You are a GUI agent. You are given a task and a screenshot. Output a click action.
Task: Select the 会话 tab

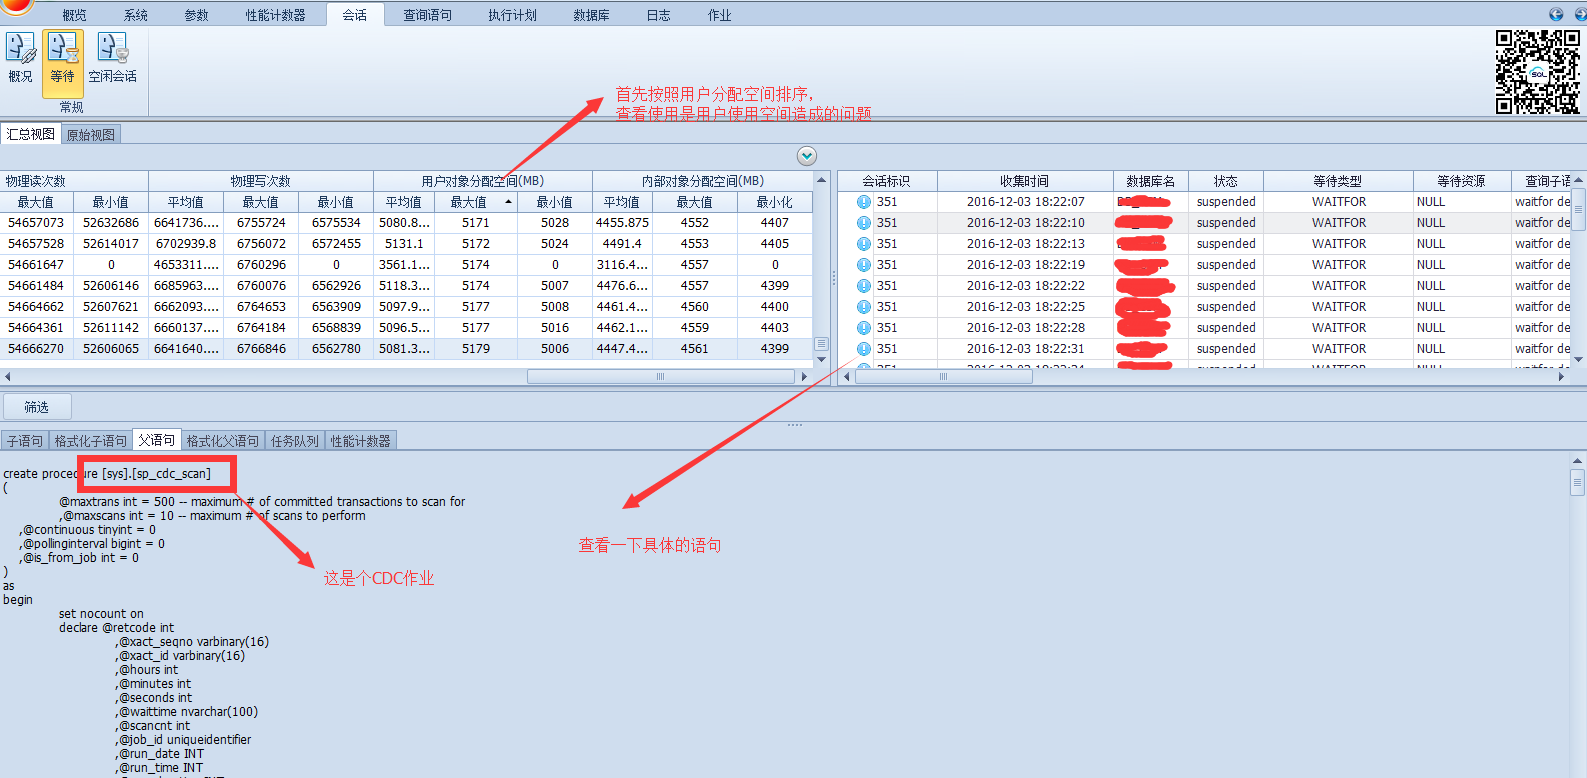click(x=355, y=15)
